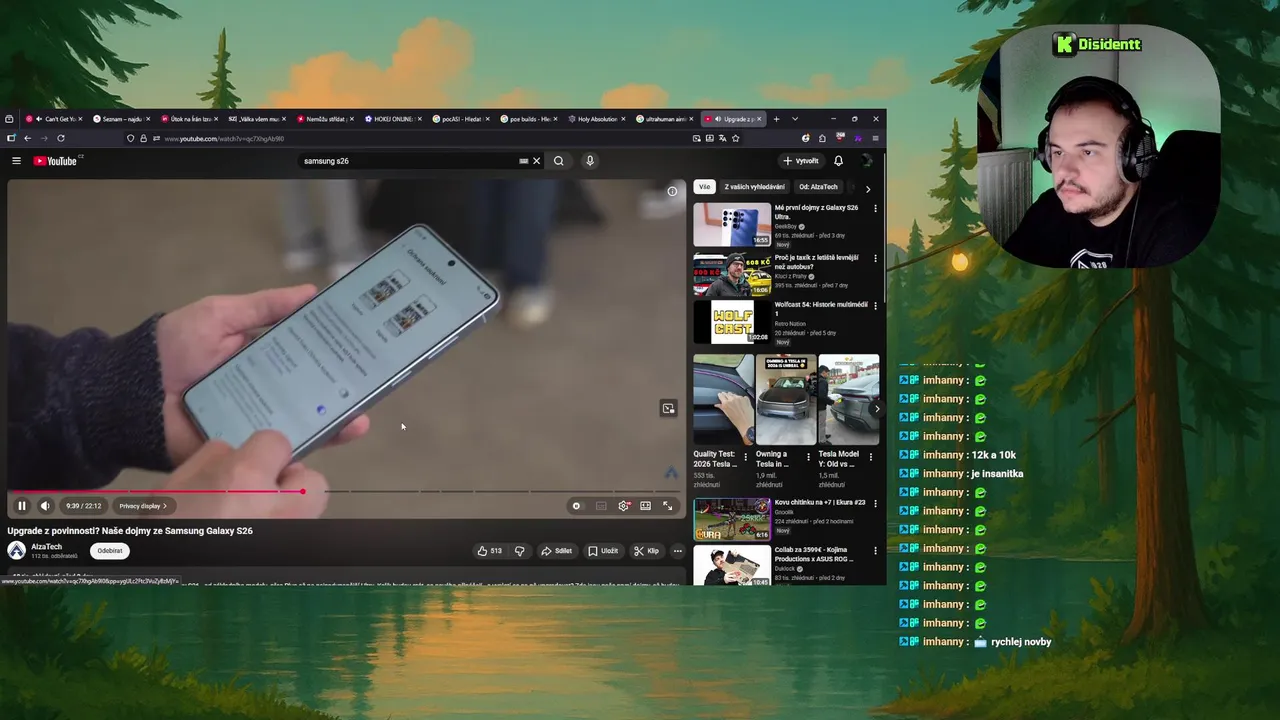Toggle the autoplay switch in player
1280x720 pixels.
(576, 506)
